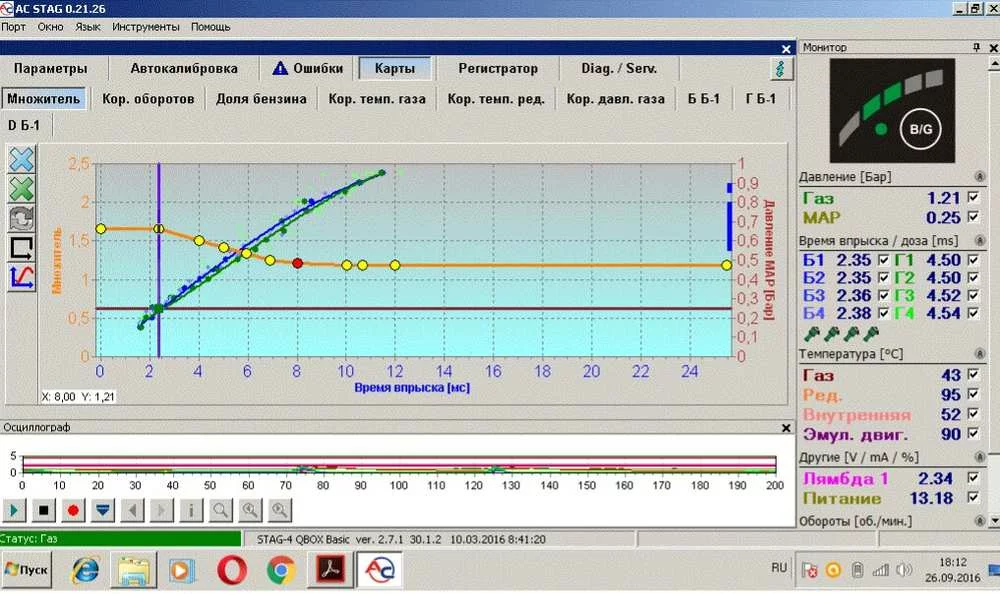The height and width of the screenshot is (594, 1000).
Task: Switch to the Автокалибровка tab
Action: click(184, 69)
